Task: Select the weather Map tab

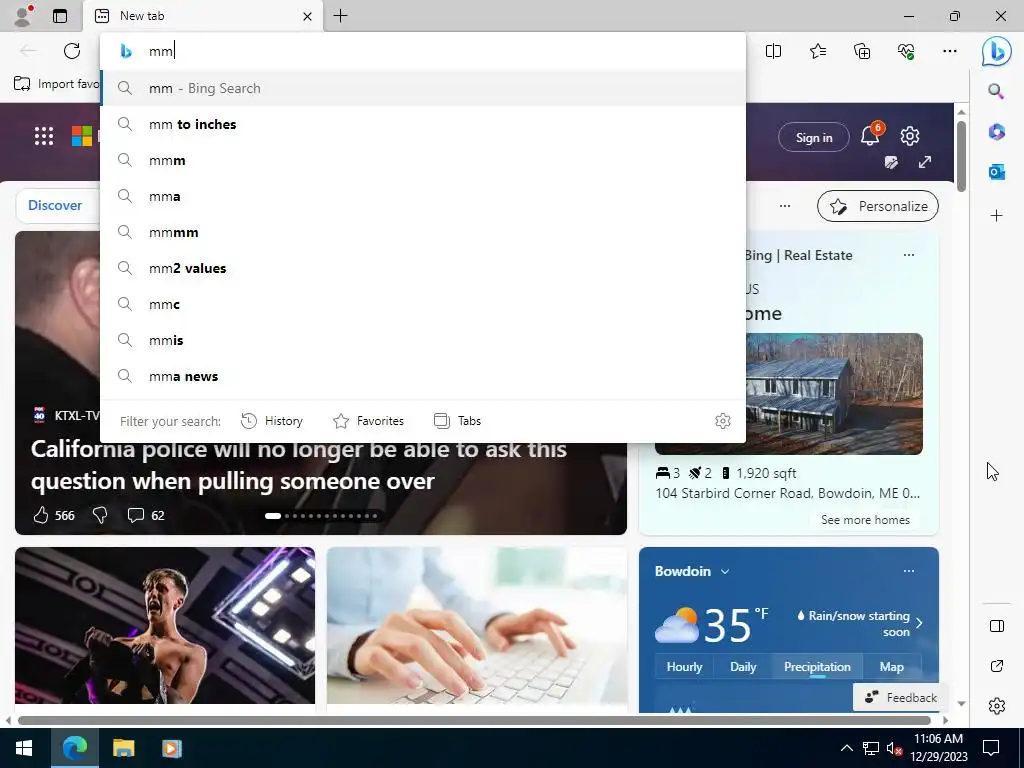Action: click(891, 667)
